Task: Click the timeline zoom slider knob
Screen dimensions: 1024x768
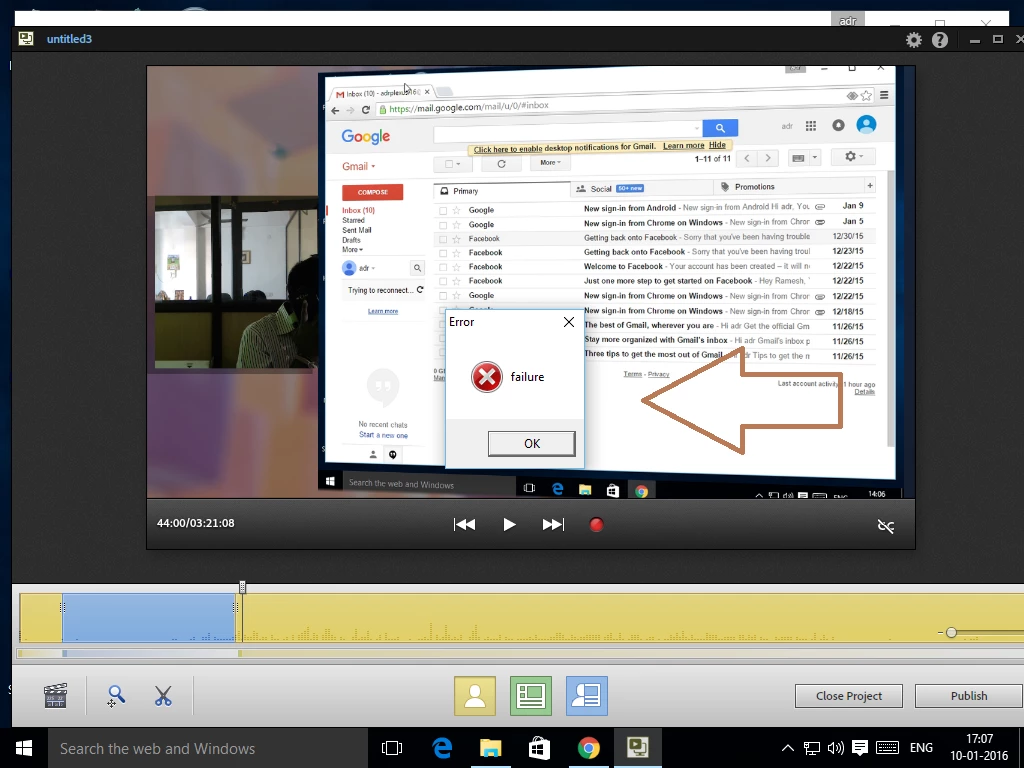Action: click(951, 632)
